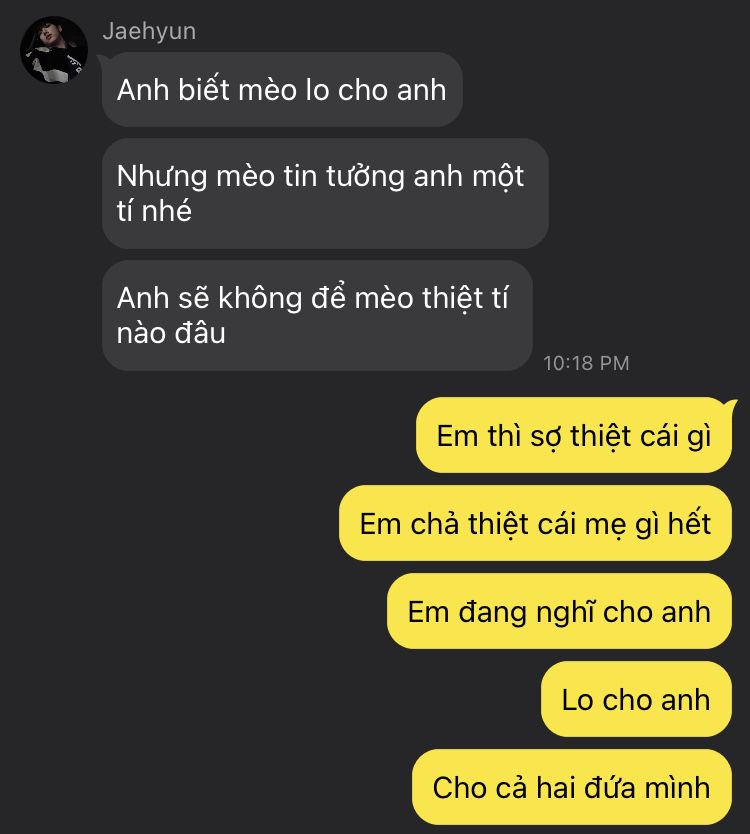
Task: Click the word "tưởng" in the gray message
Action: tap(365, 177)
